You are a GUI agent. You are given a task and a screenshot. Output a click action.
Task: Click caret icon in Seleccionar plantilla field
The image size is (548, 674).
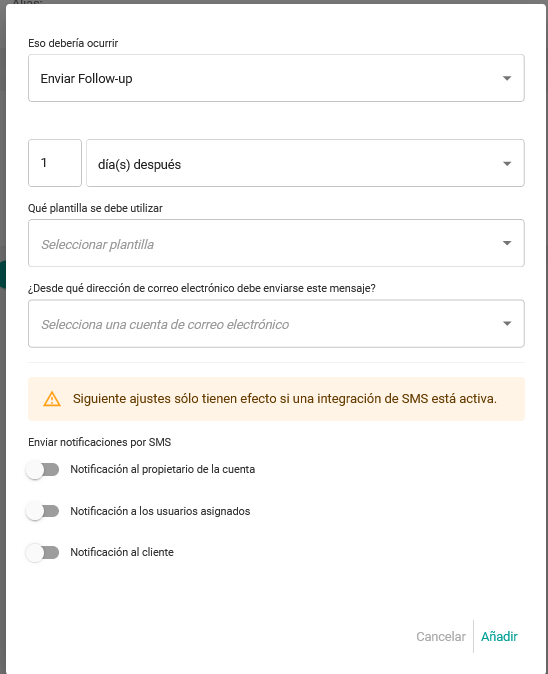pos(507,243)
